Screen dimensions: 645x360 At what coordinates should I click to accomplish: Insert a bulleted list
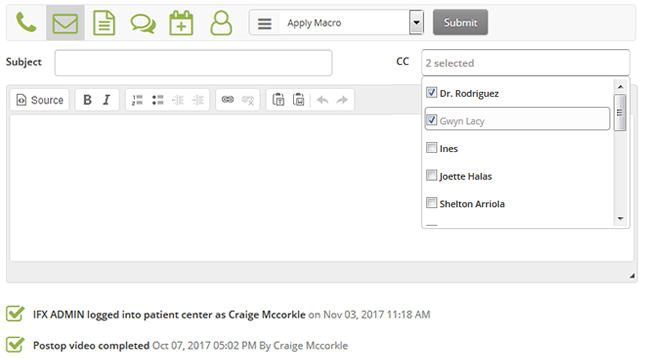[158, 100]
